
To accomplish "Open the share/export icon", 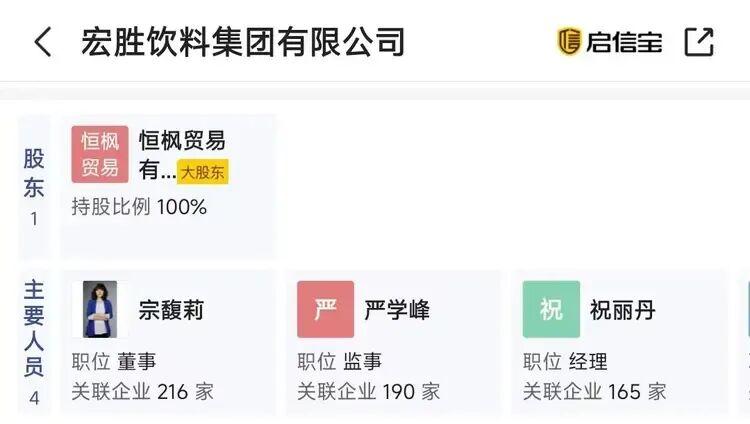I will [699, 41].
